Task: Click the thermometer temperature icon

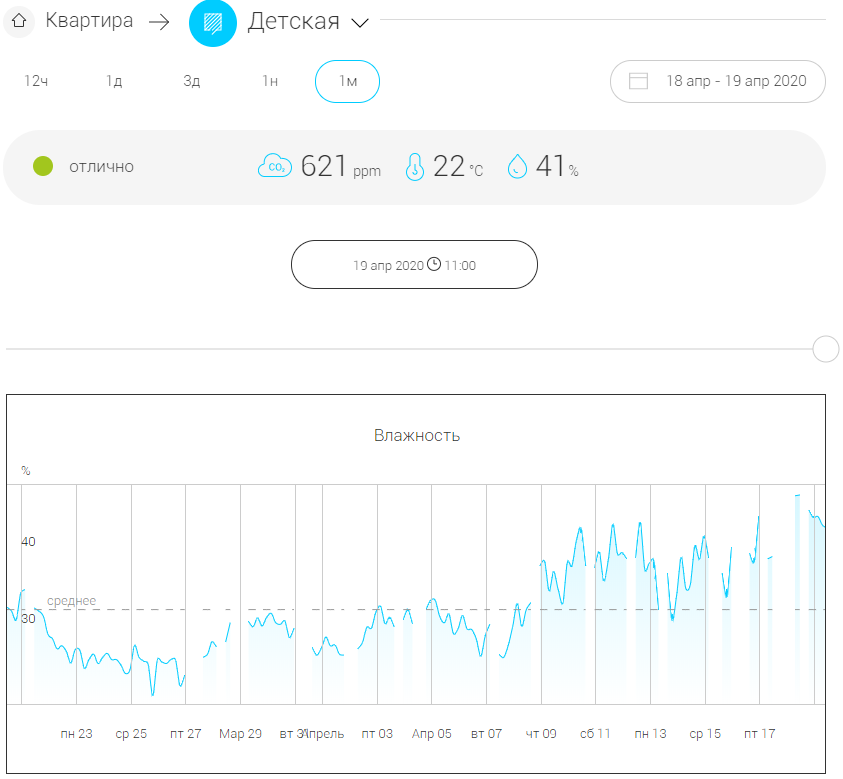Action: coord(414,167)
